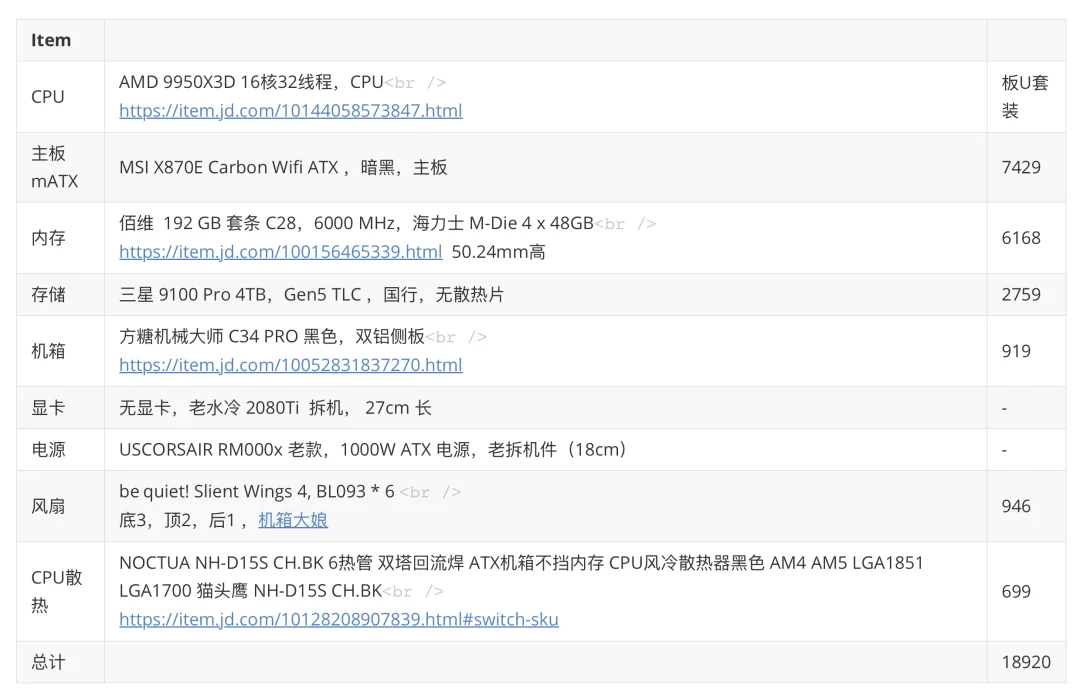Click the 三星 9100 Pro 4TB description
This screenshot has height=696, width=1080.
point(311,294)
